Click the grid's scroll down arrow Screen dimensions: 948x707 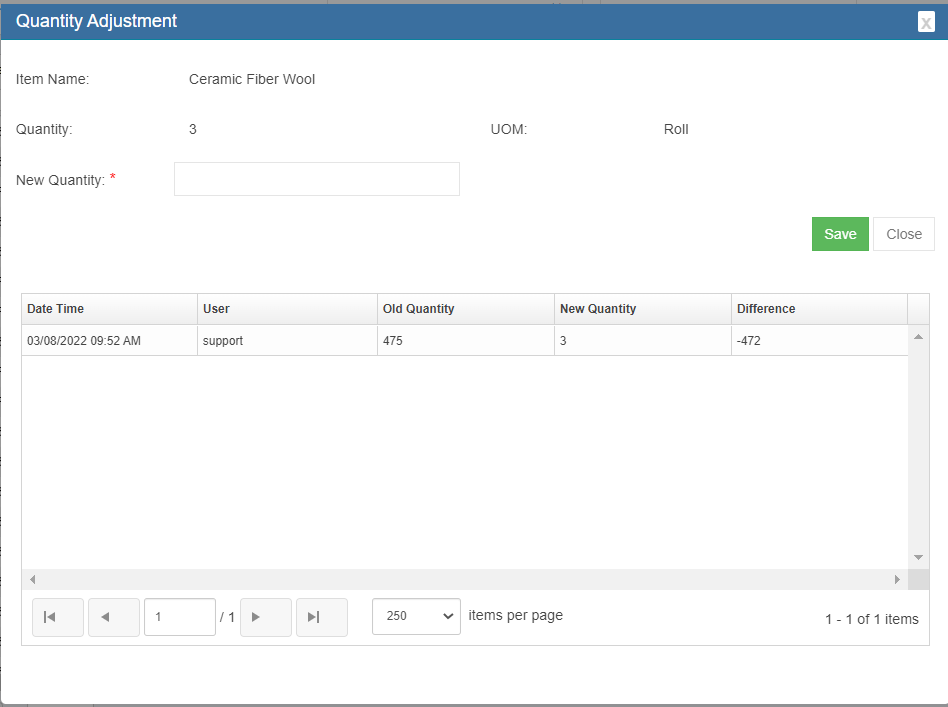(x=918, y=557)
